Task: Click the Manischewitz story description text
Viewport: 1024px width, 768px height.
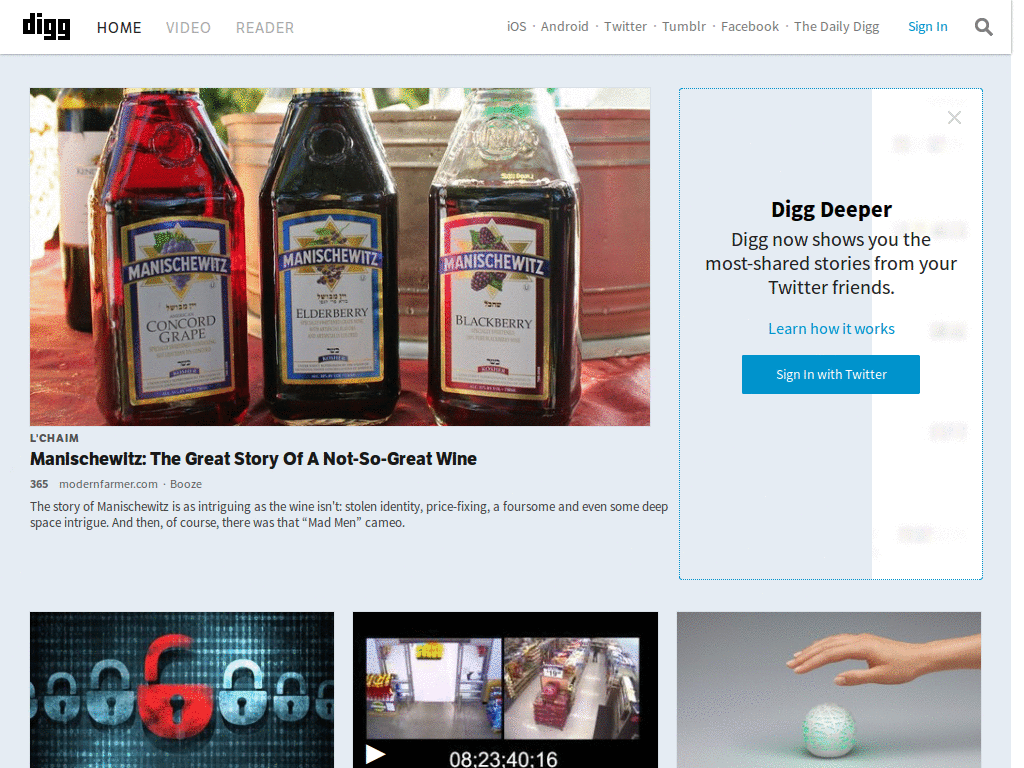Action: (349, 515)
